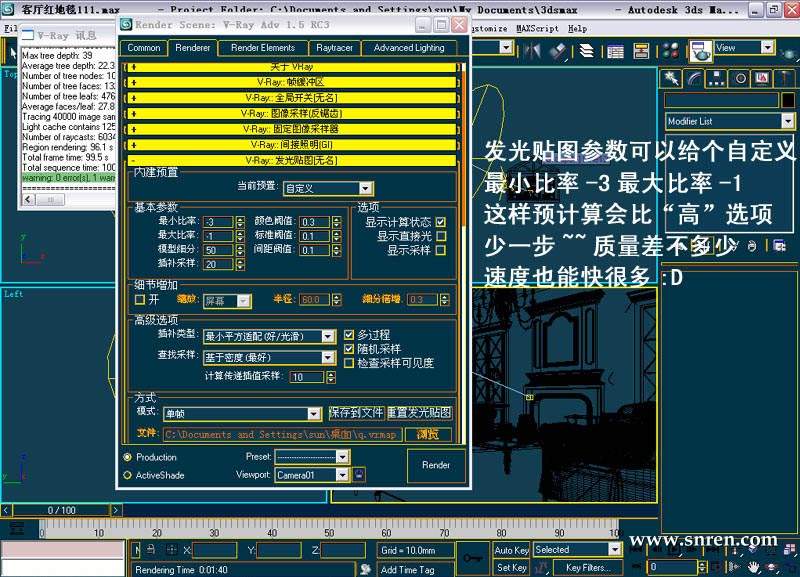This screenshot has width=800, height=577.
Task: Click the 重置发光贴图 button
Action: (419, 413)
